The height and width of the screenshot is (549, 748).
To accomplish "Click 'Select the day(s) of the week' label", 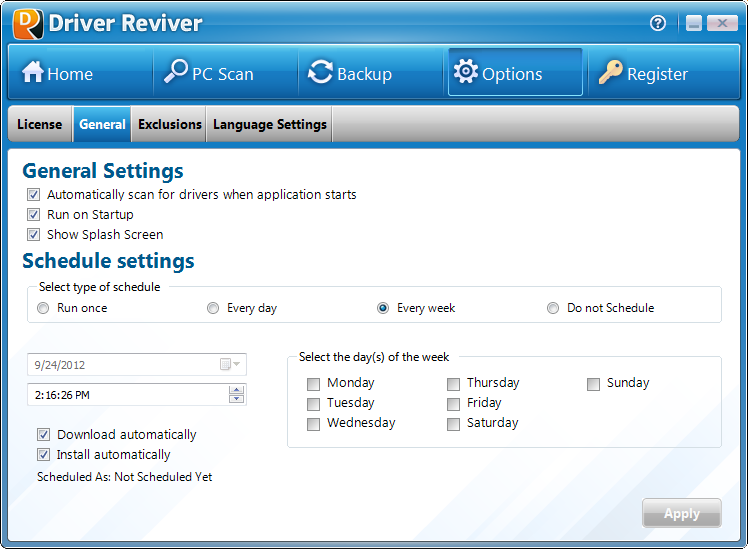I will (374, 357).
